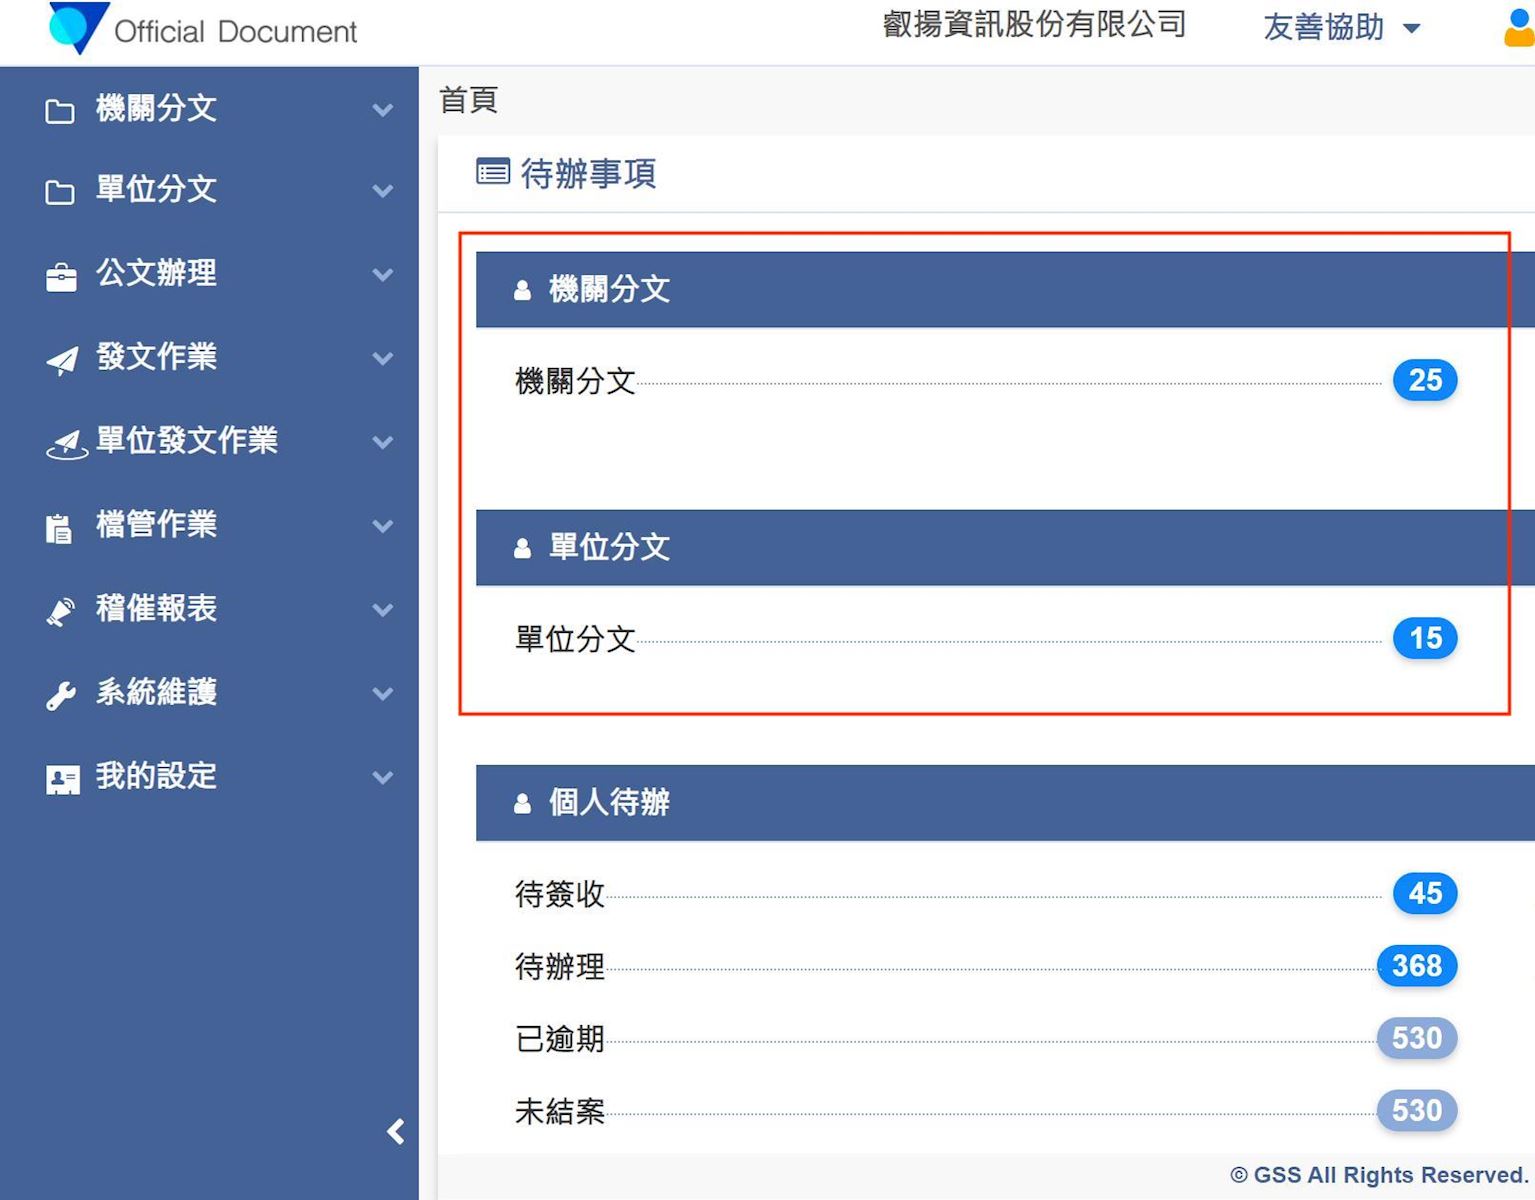Click the 稽催報表 highlighter icon

coord(61,611)
